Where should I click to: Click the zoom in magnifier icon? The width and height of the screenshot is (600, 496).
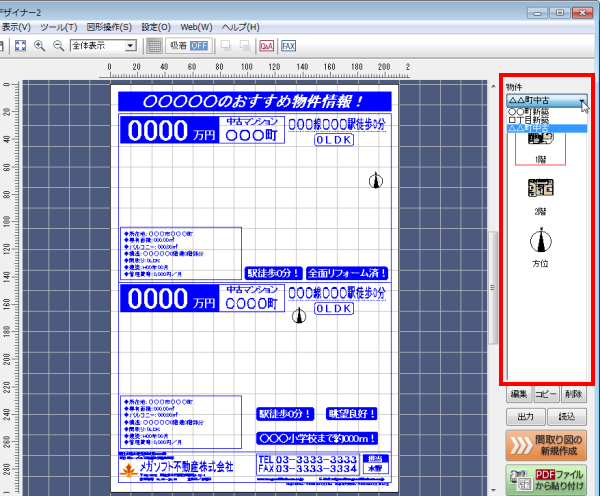click(40, 45)
